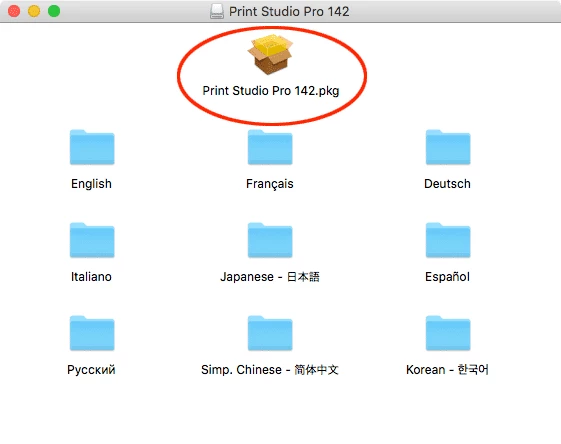Click the 'Français' folder label
Image resolution: width=561 pixels, height=444 pixels.
click(x=270, y=184)
